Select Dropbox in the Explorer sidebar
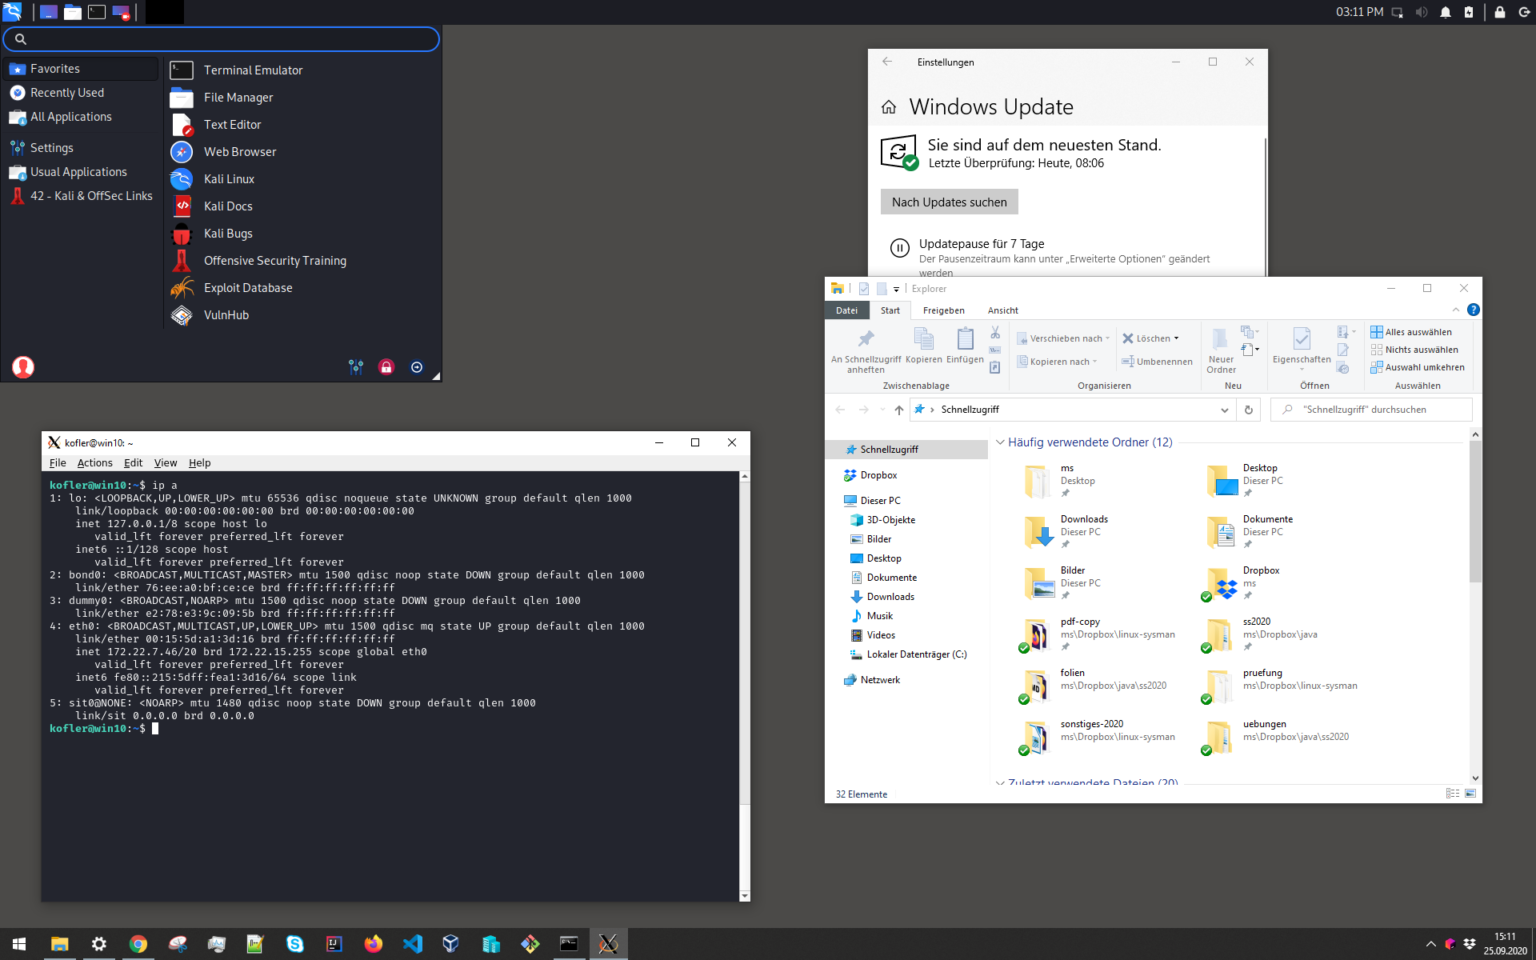 [x=877, y=474]
